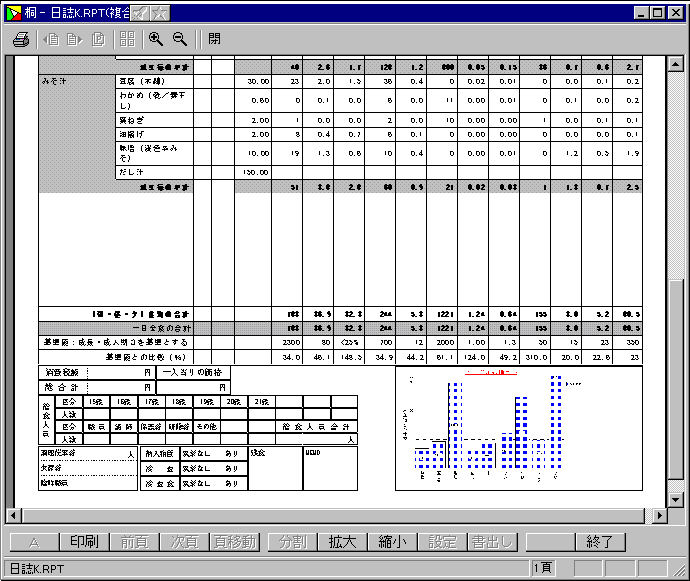
Task: Click the zoom-in magnifier icon
Action: [x=156, y=39]
